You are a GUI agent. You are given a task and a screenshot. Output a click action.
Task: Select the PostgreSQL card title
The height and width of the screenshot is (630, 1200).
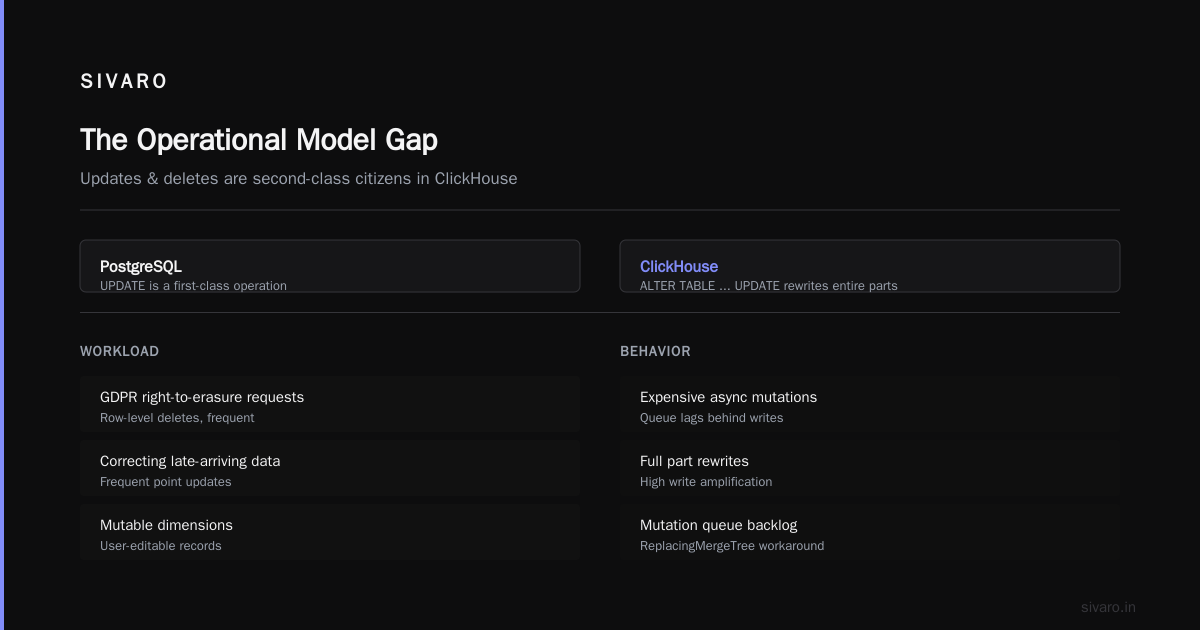pos(141,266)
